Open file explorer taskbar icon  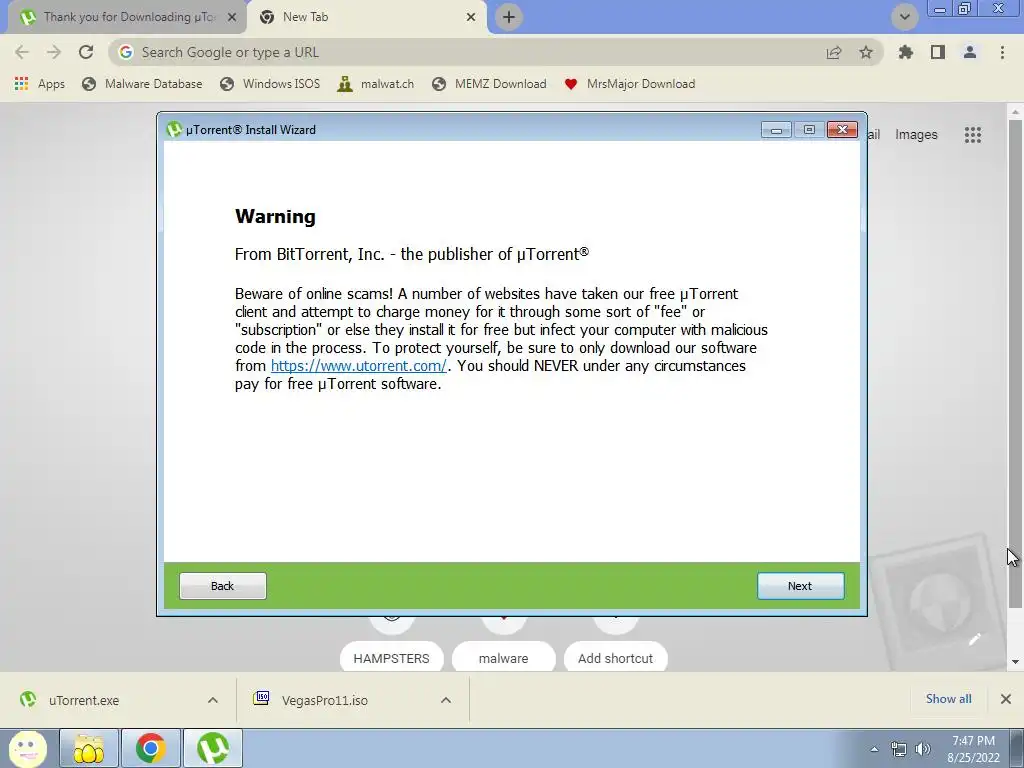(x=89, y=748)
